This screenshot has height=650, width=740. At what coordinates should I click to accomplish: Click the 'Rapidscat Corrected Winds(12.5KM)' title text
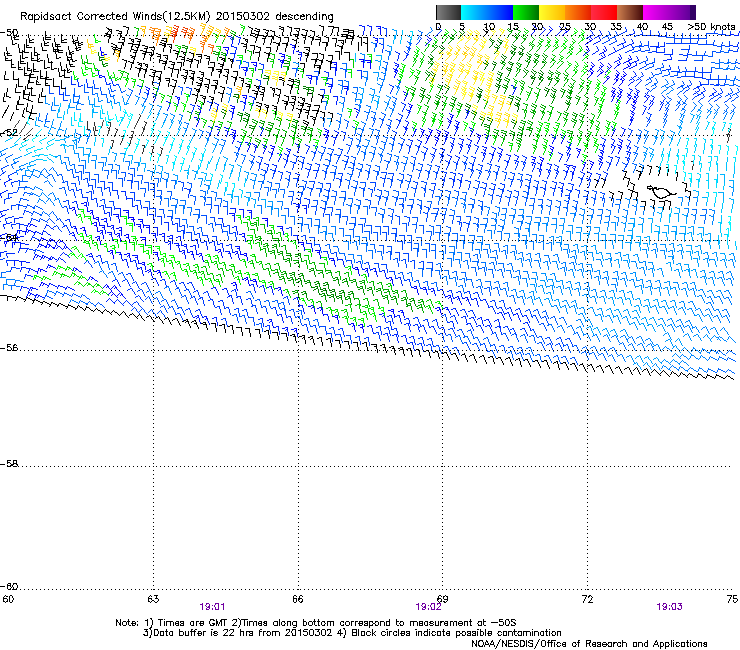[115, 17]
